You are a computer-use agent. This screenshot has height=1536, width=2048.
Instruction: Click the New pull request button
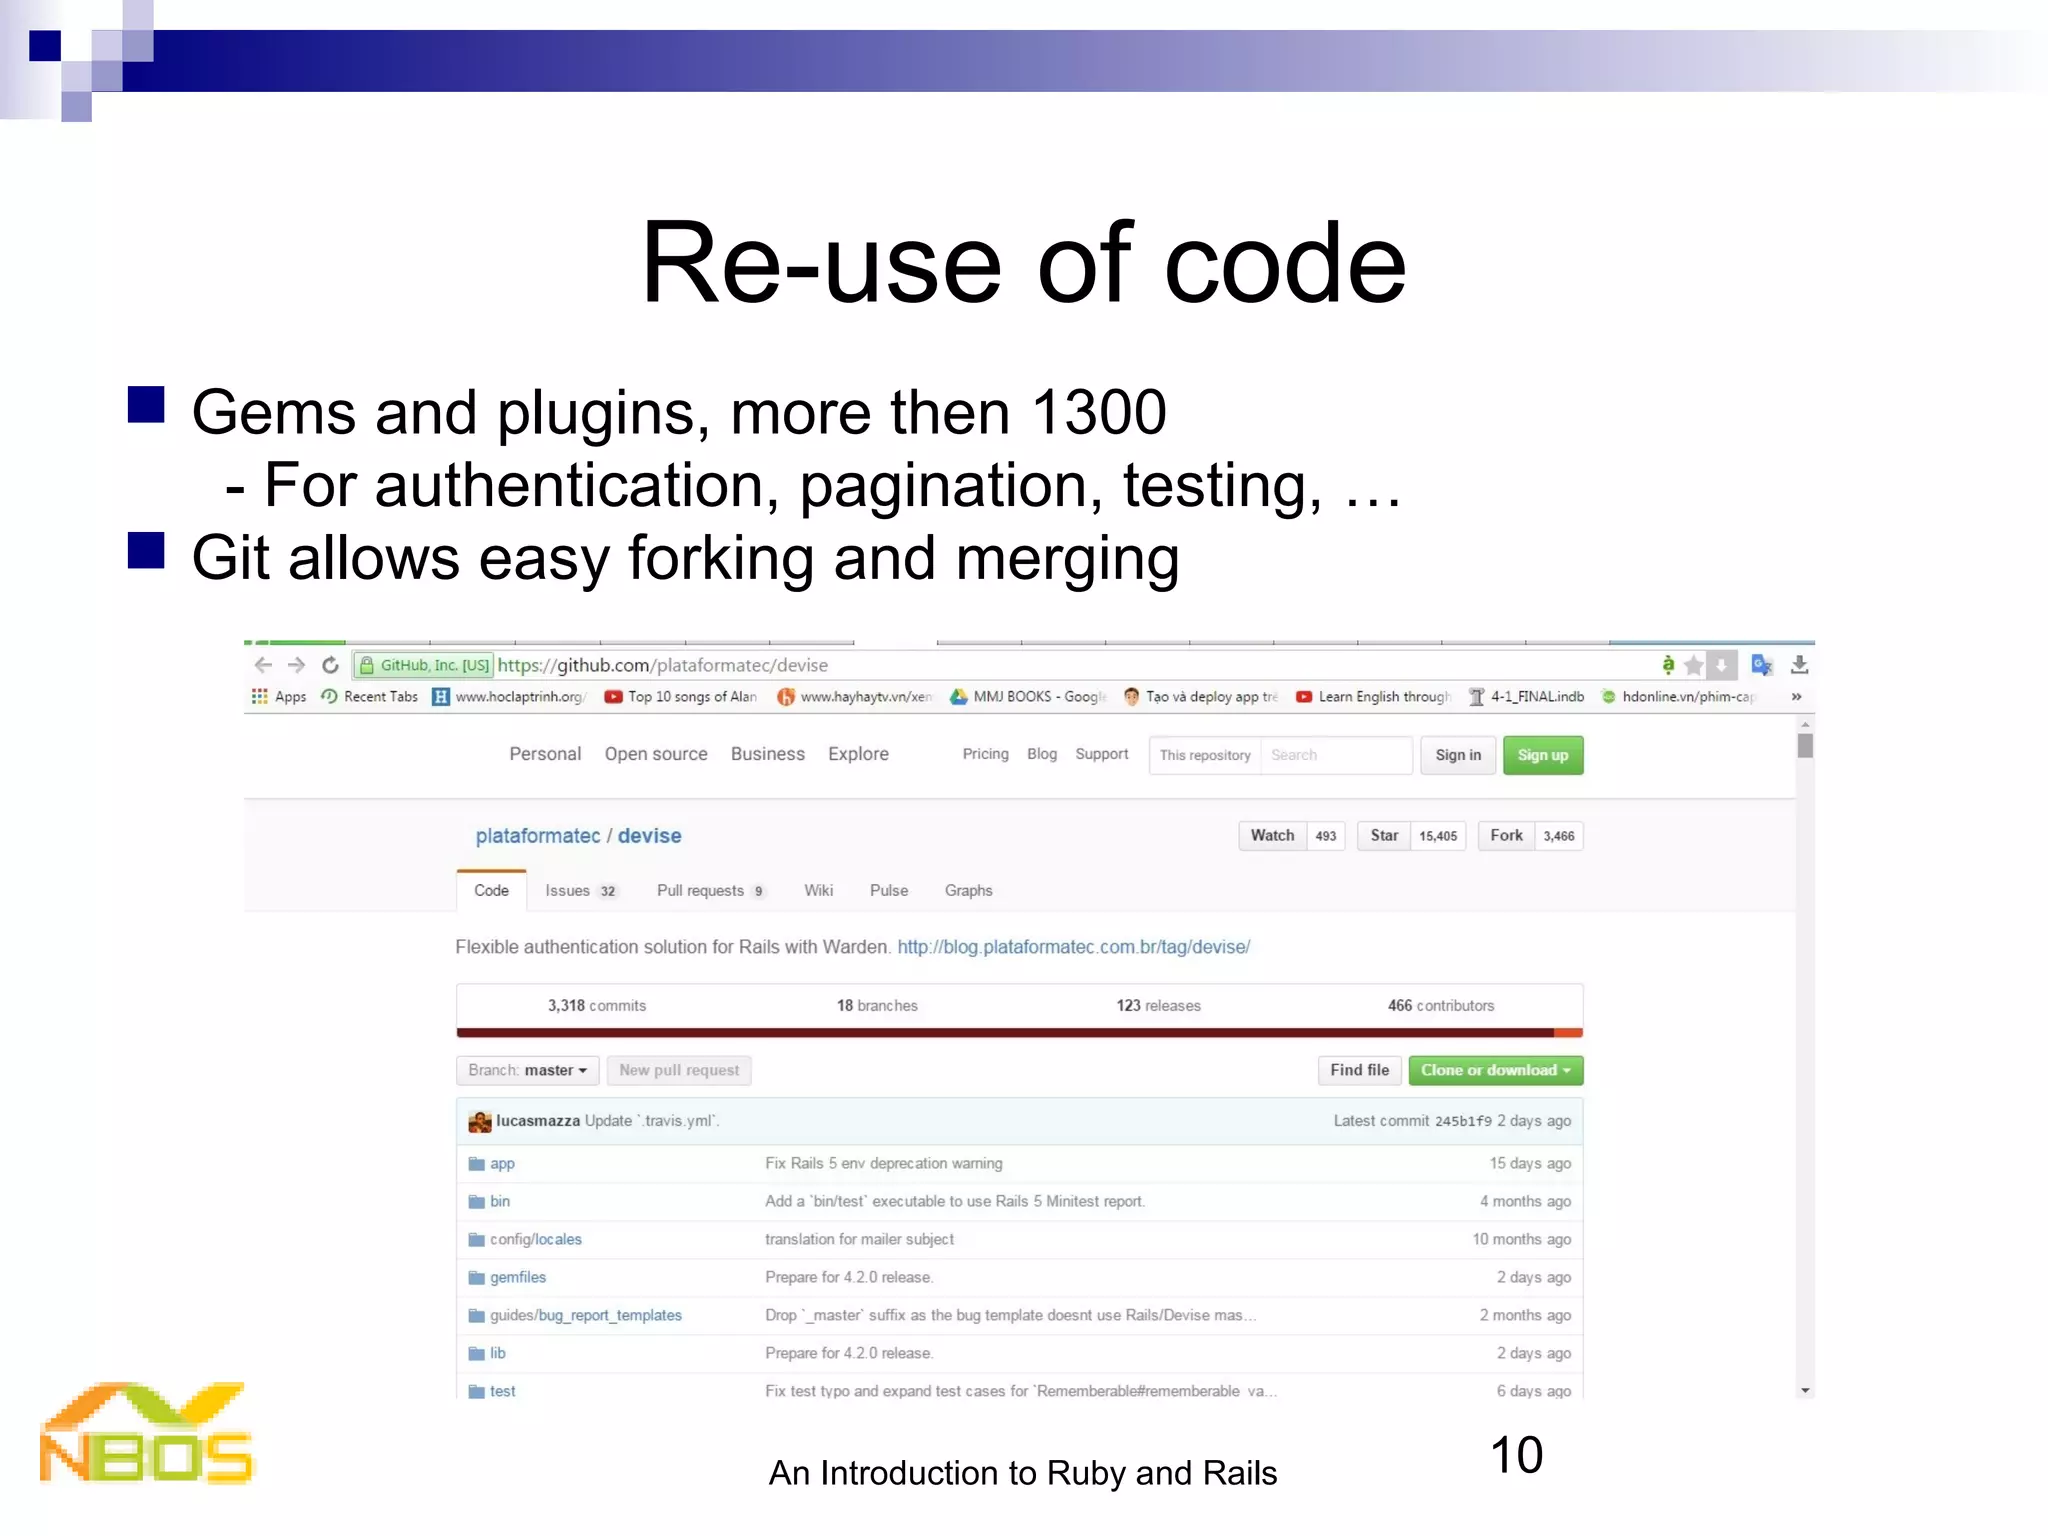click(679, 1070)
